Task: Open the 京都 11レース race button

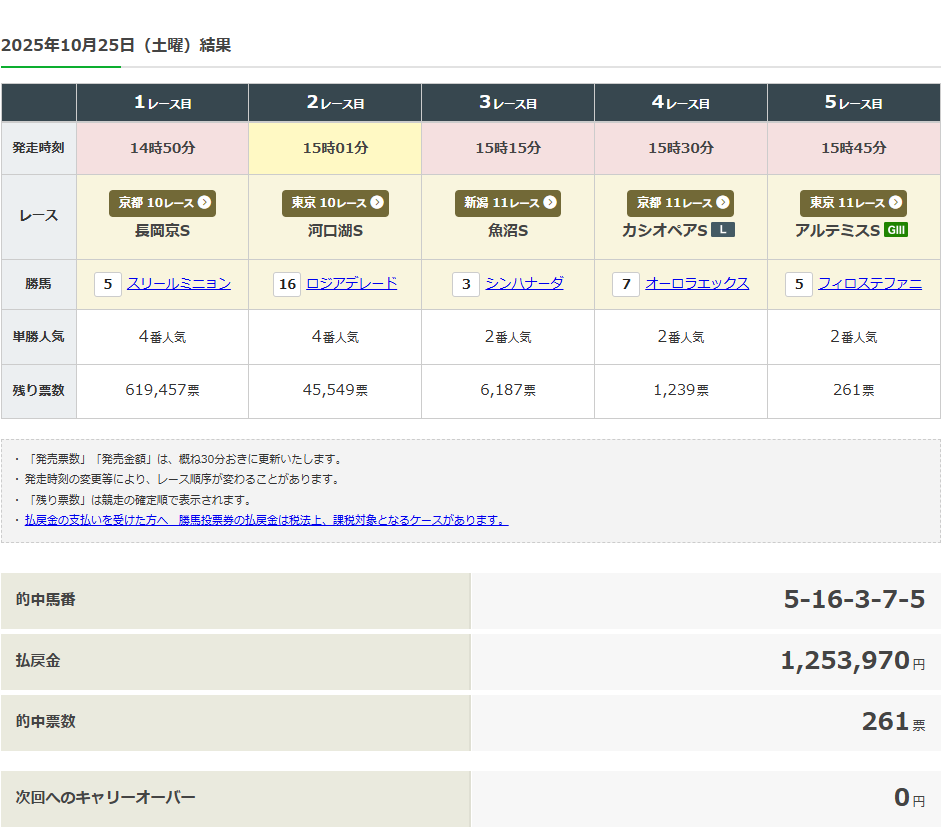Action: (x=680, y=203)
